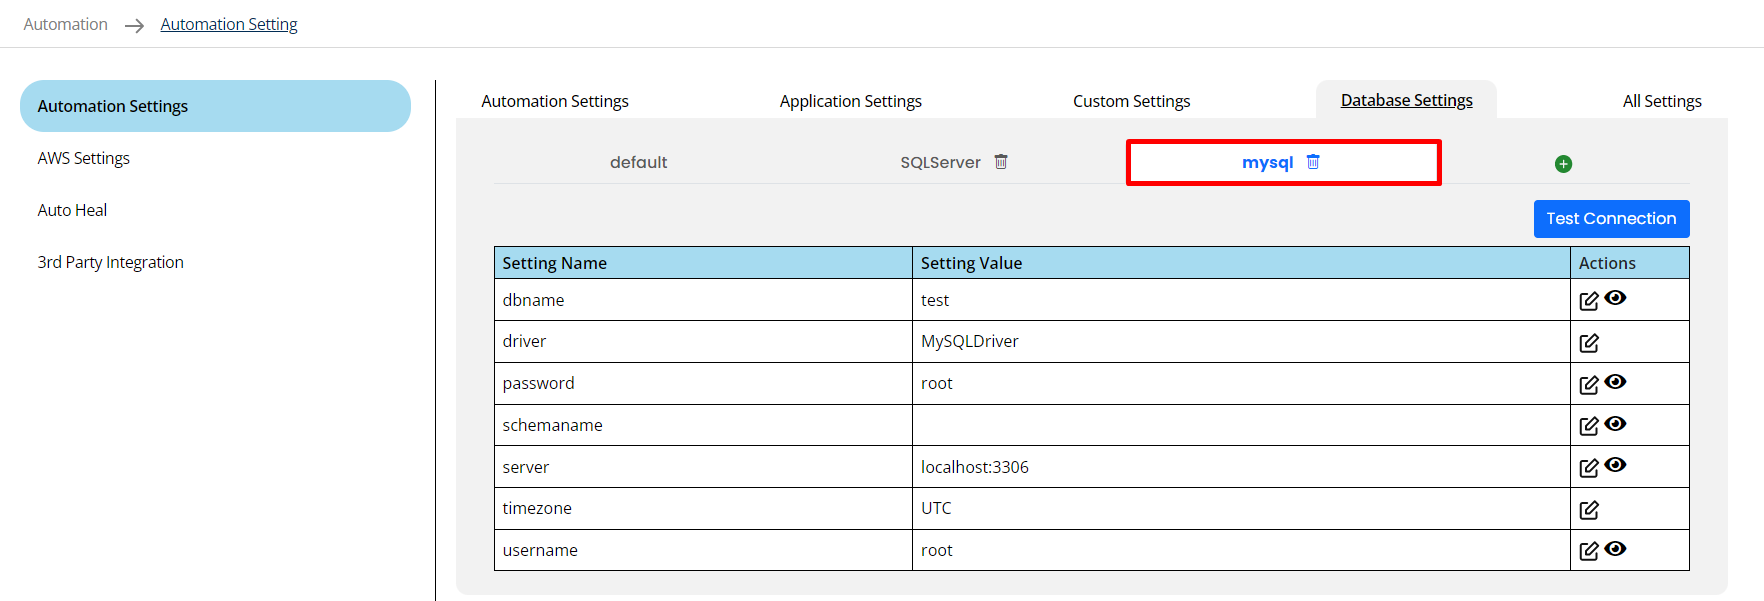Toggle visibility of dbname value
Image resolution: width=1764 pixels, height=601 pixels.
(x=1615, y=298)
